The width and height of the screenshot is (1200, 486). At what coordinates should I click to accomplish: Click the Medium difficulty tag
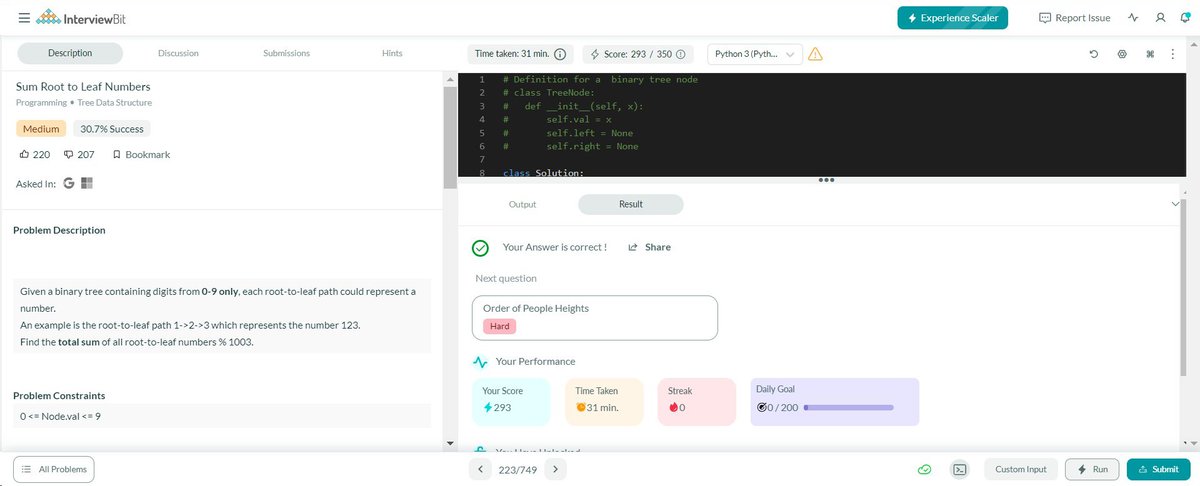pyautogui.click(x=41, y=129)
